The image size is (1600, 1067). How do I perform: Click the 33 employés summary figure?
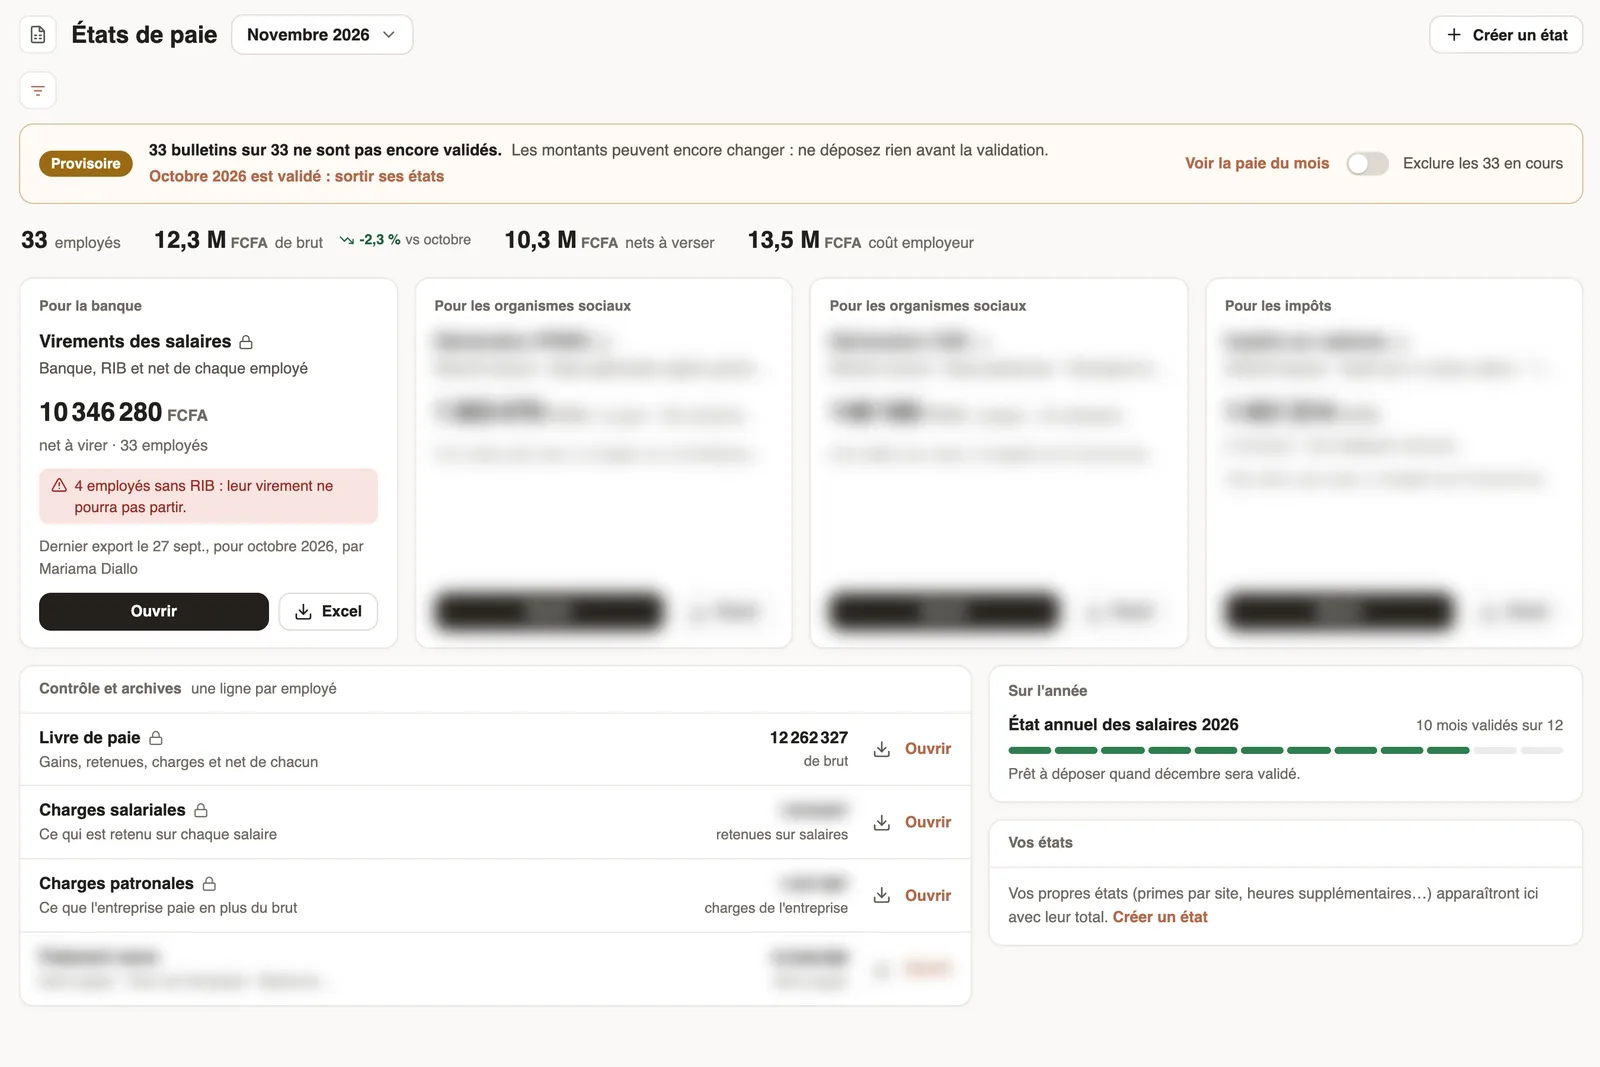click(x=71, y=241)
